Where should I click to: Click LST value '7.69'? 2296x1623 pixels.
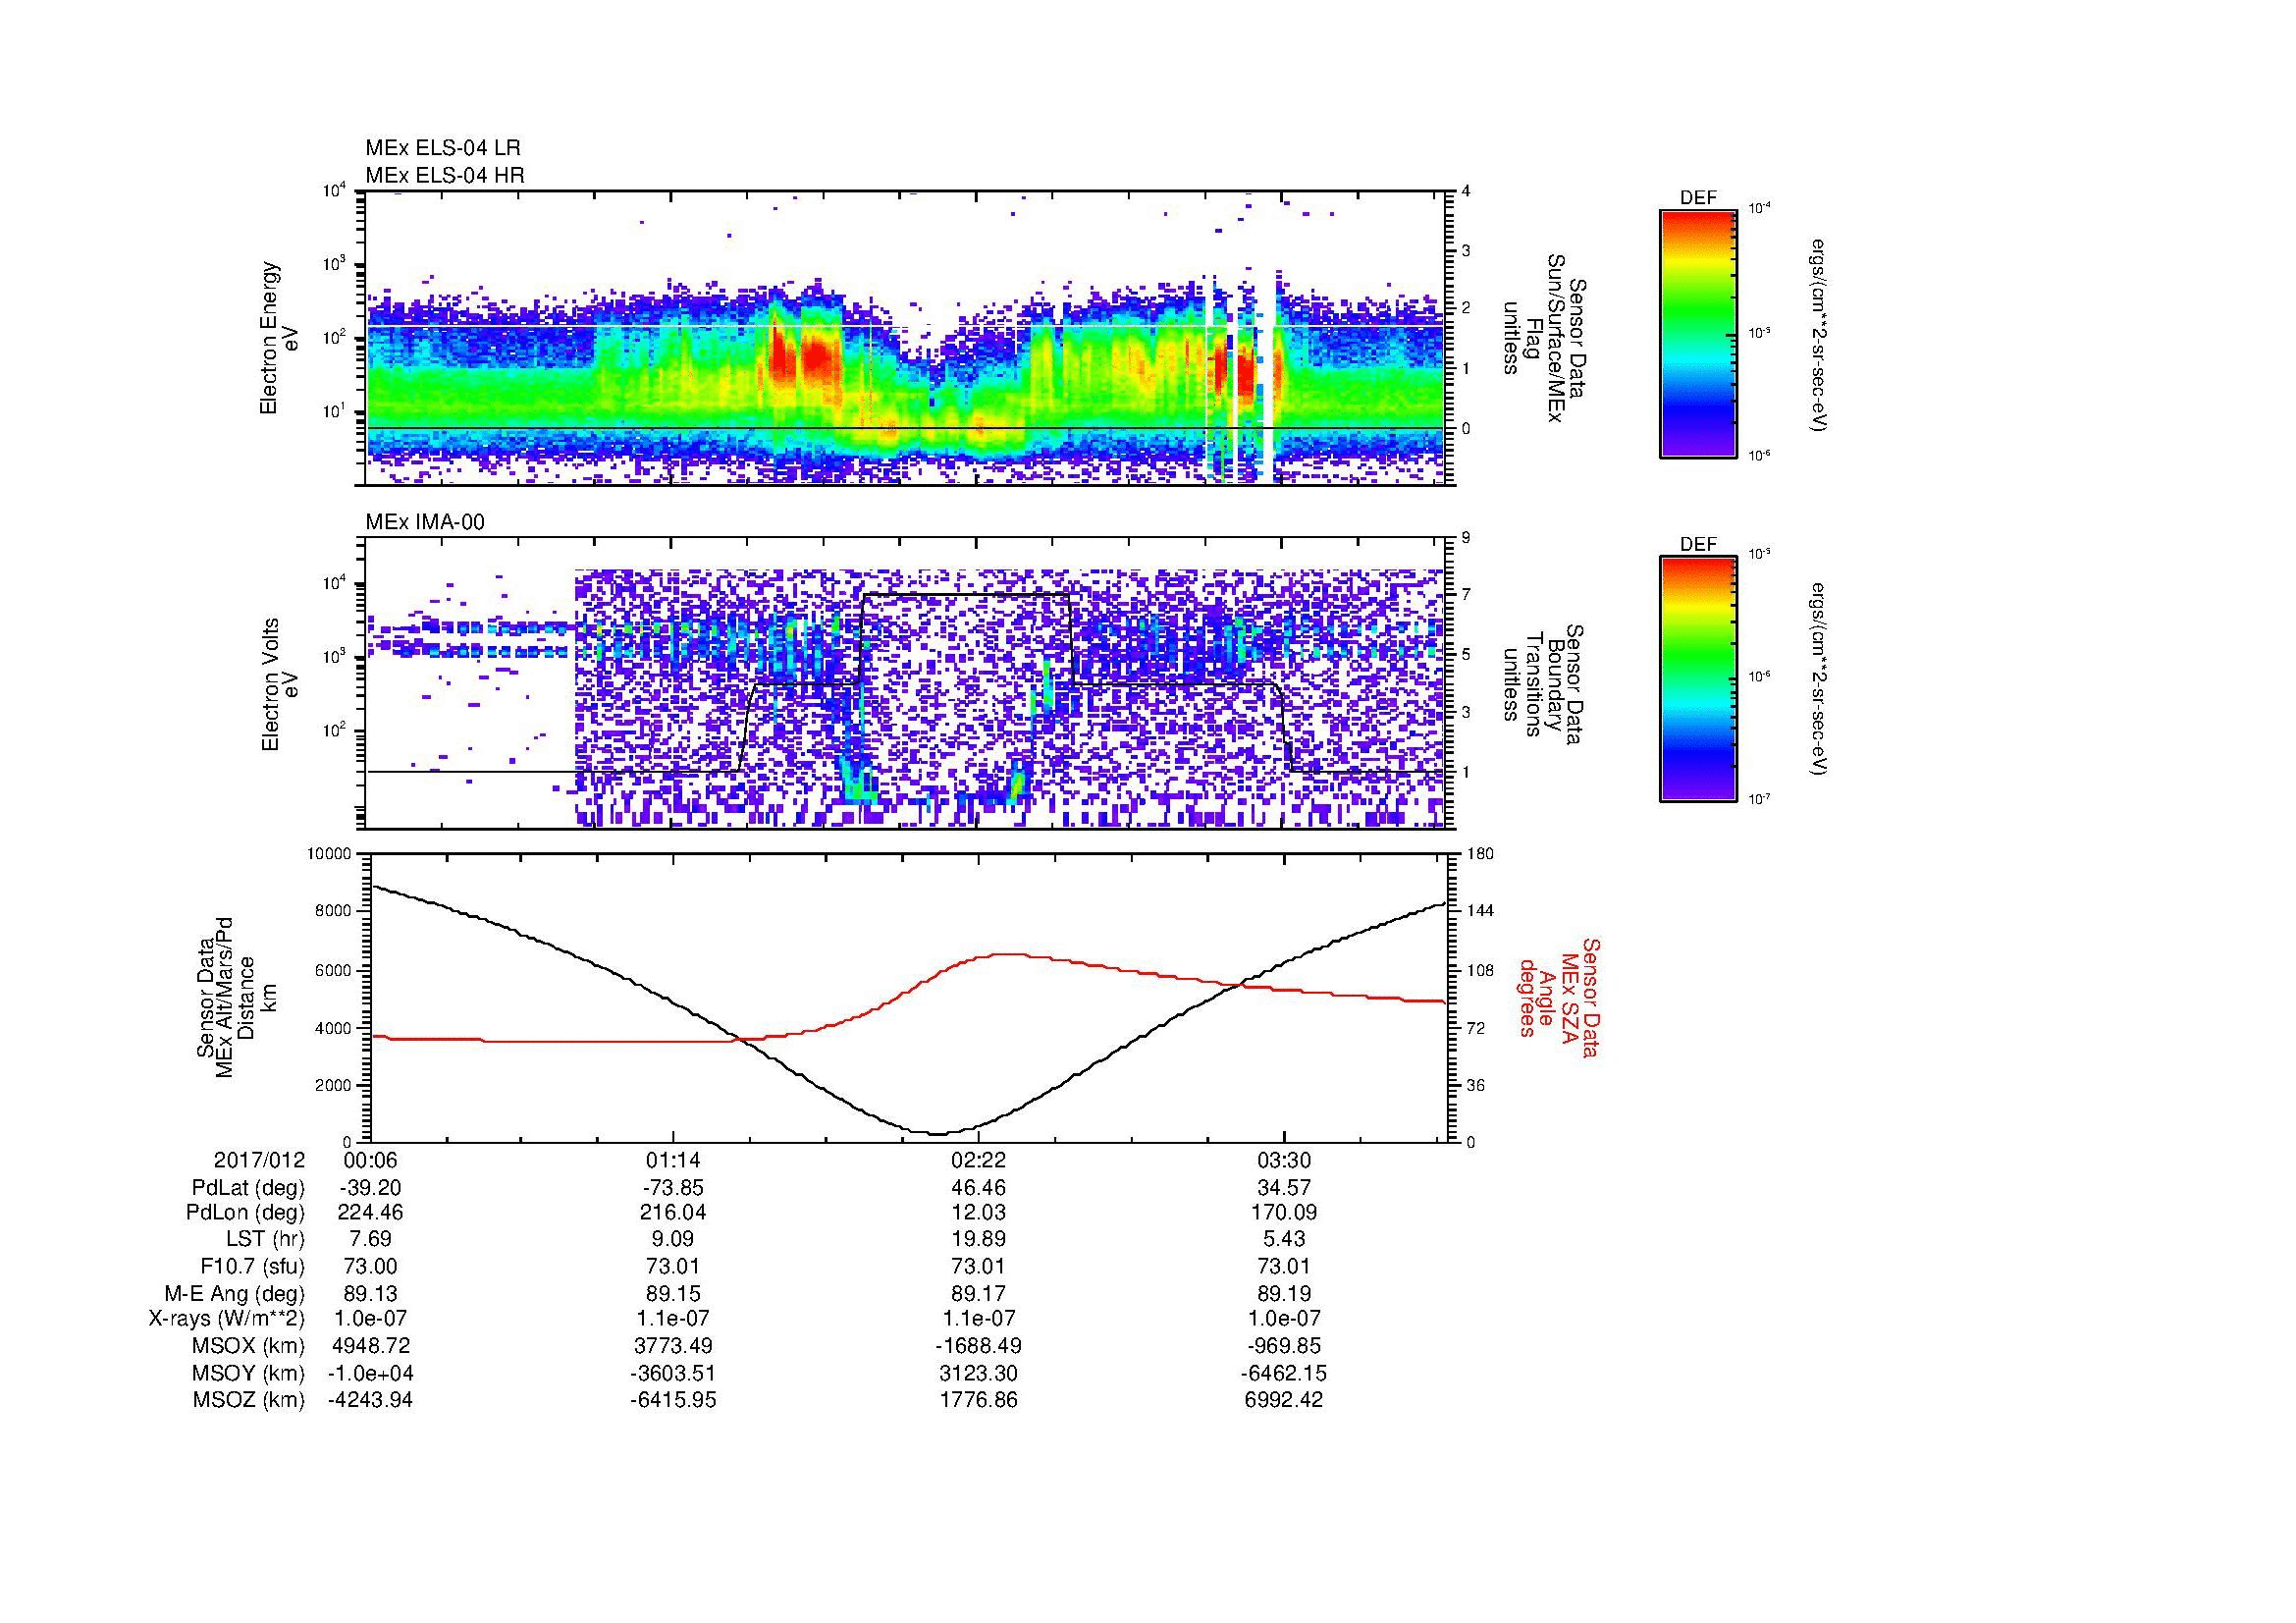tap(370, 1240)
